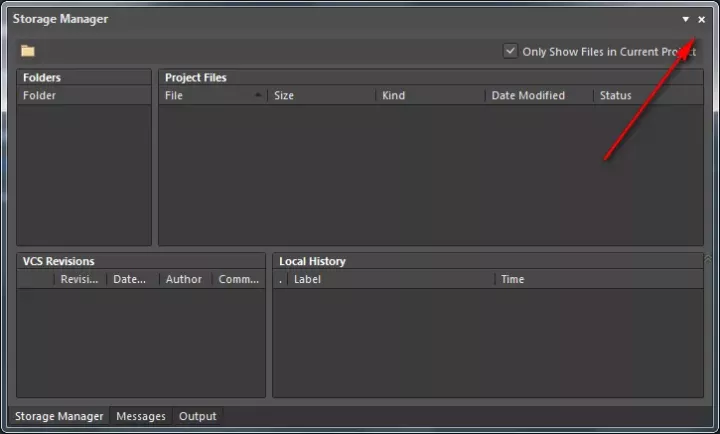Screen dimensions: 720x434
Task: Sort VCS revisions by Author column
Action: click(184, 280)
